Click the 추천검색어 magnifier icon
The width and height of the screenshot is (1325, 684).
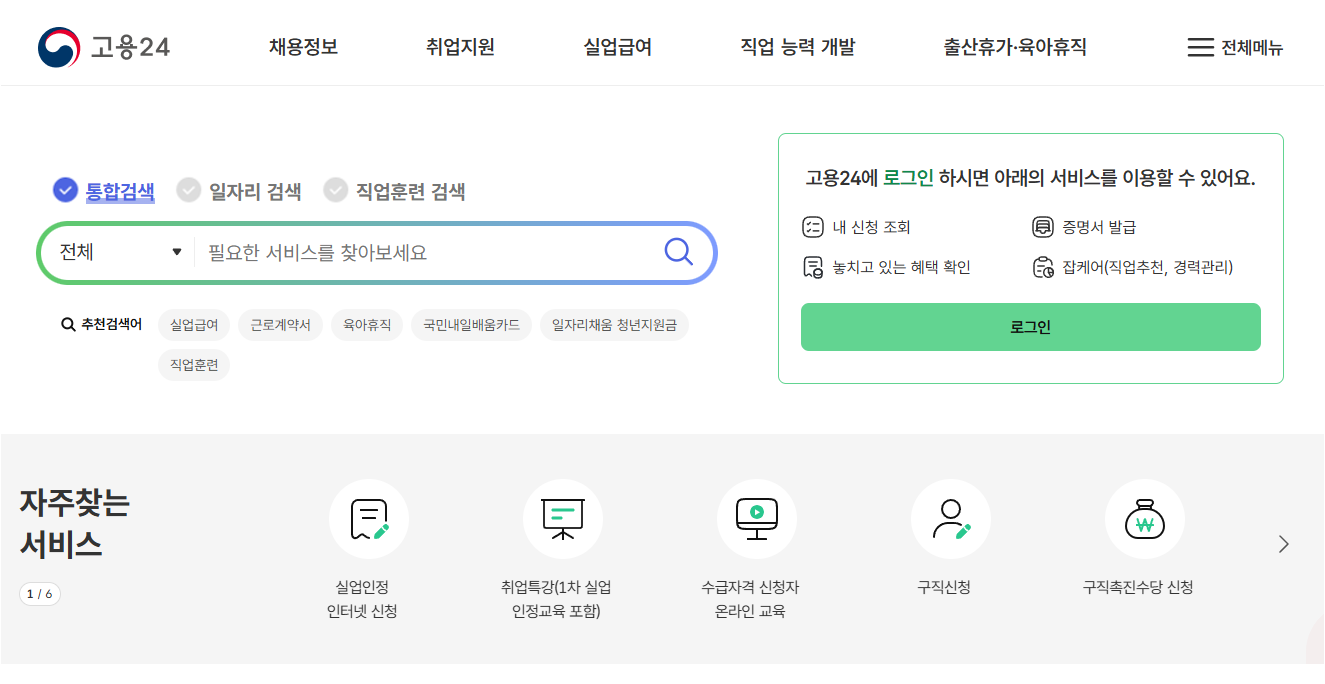tap(68, 324)
